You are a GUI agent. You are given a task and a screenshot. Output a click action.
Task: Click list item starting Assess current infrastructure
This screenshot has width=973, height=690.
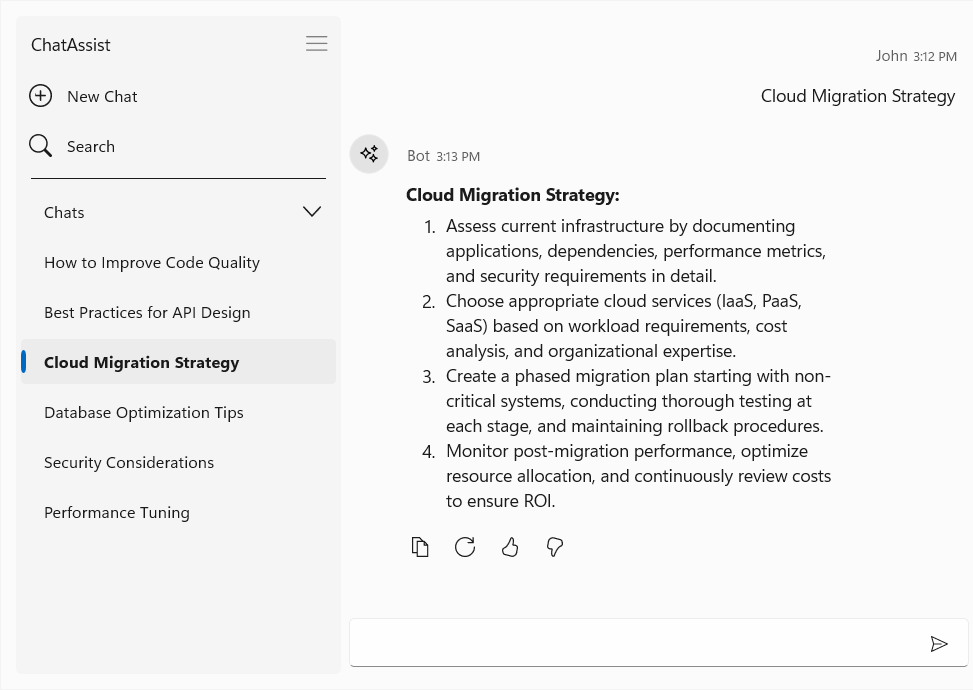635,251
